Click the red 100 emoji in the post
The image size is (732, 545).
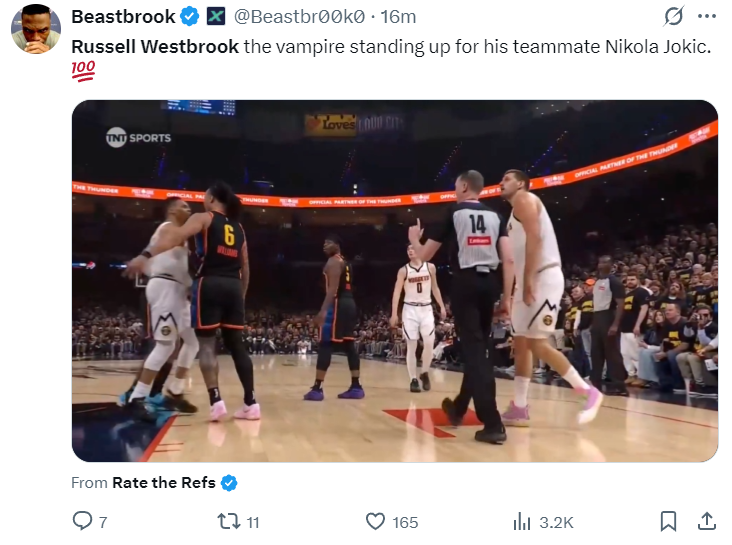coord(83,71)
